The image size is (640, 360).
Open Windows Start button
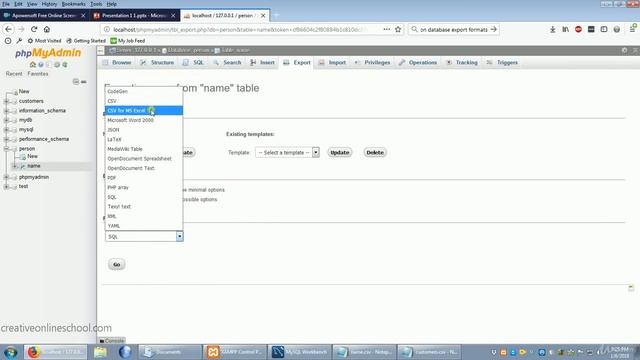11,352
